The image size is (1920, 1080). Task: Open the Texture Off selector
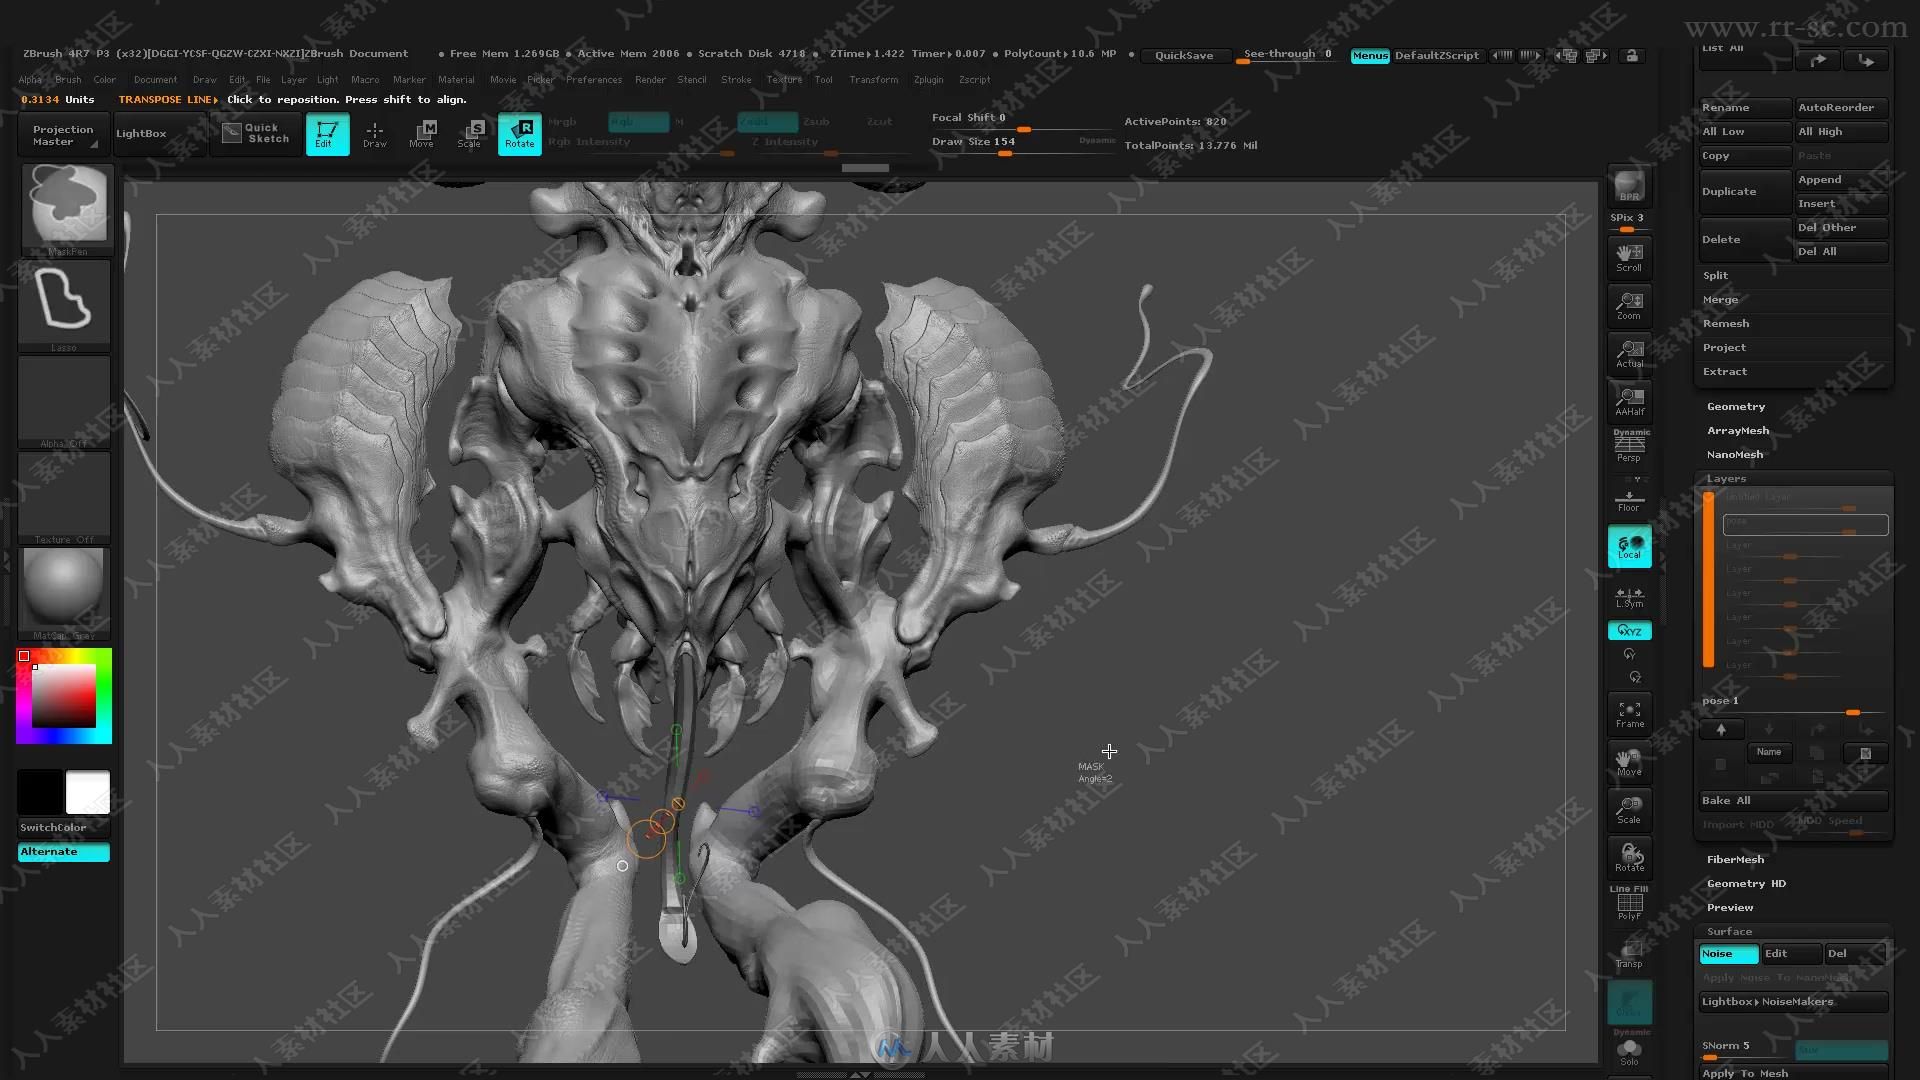[x=64, y=498]
